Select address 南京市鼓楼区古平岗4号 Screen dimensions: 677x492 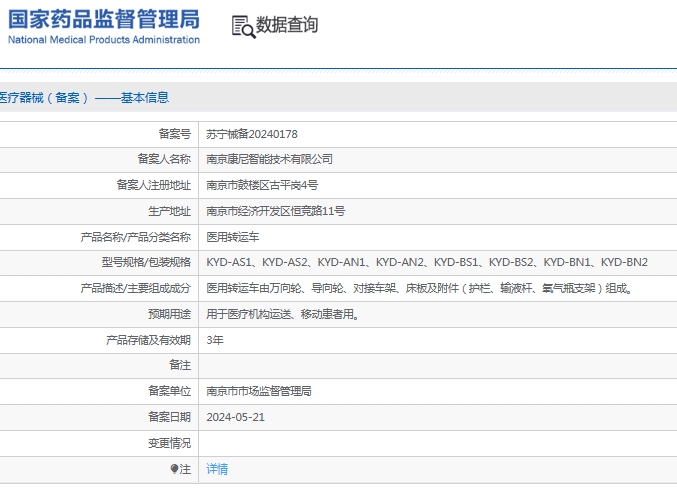(262, 185)
